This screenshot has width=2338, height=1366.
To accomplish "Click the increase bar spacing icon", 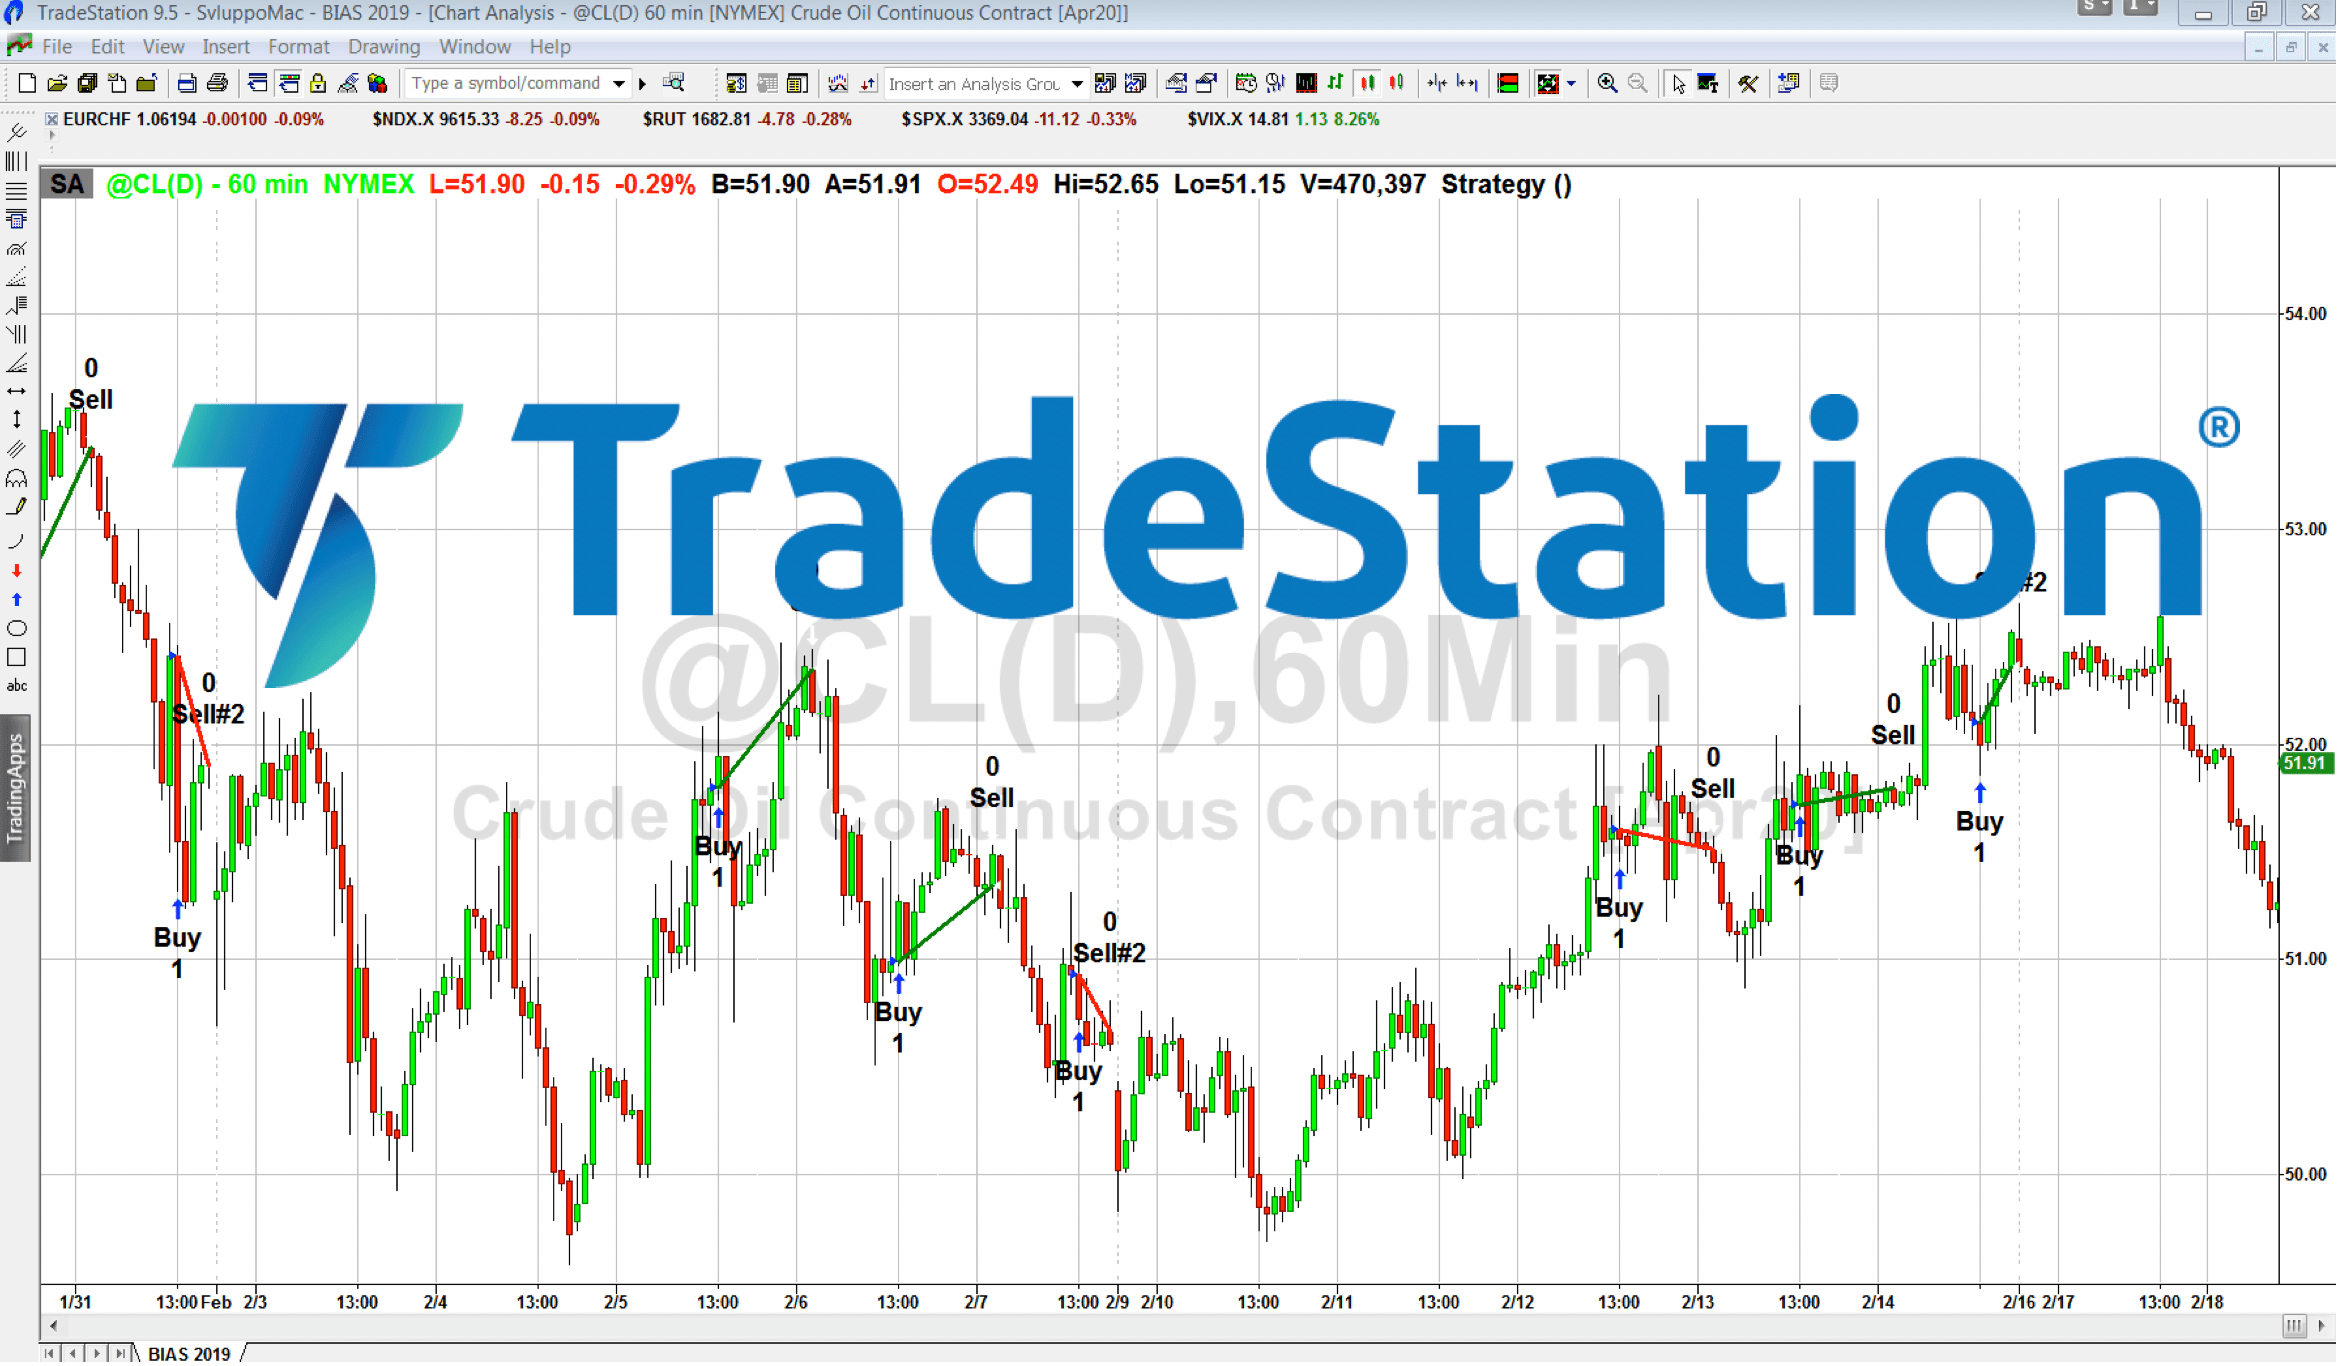I will click(1467, 84).
